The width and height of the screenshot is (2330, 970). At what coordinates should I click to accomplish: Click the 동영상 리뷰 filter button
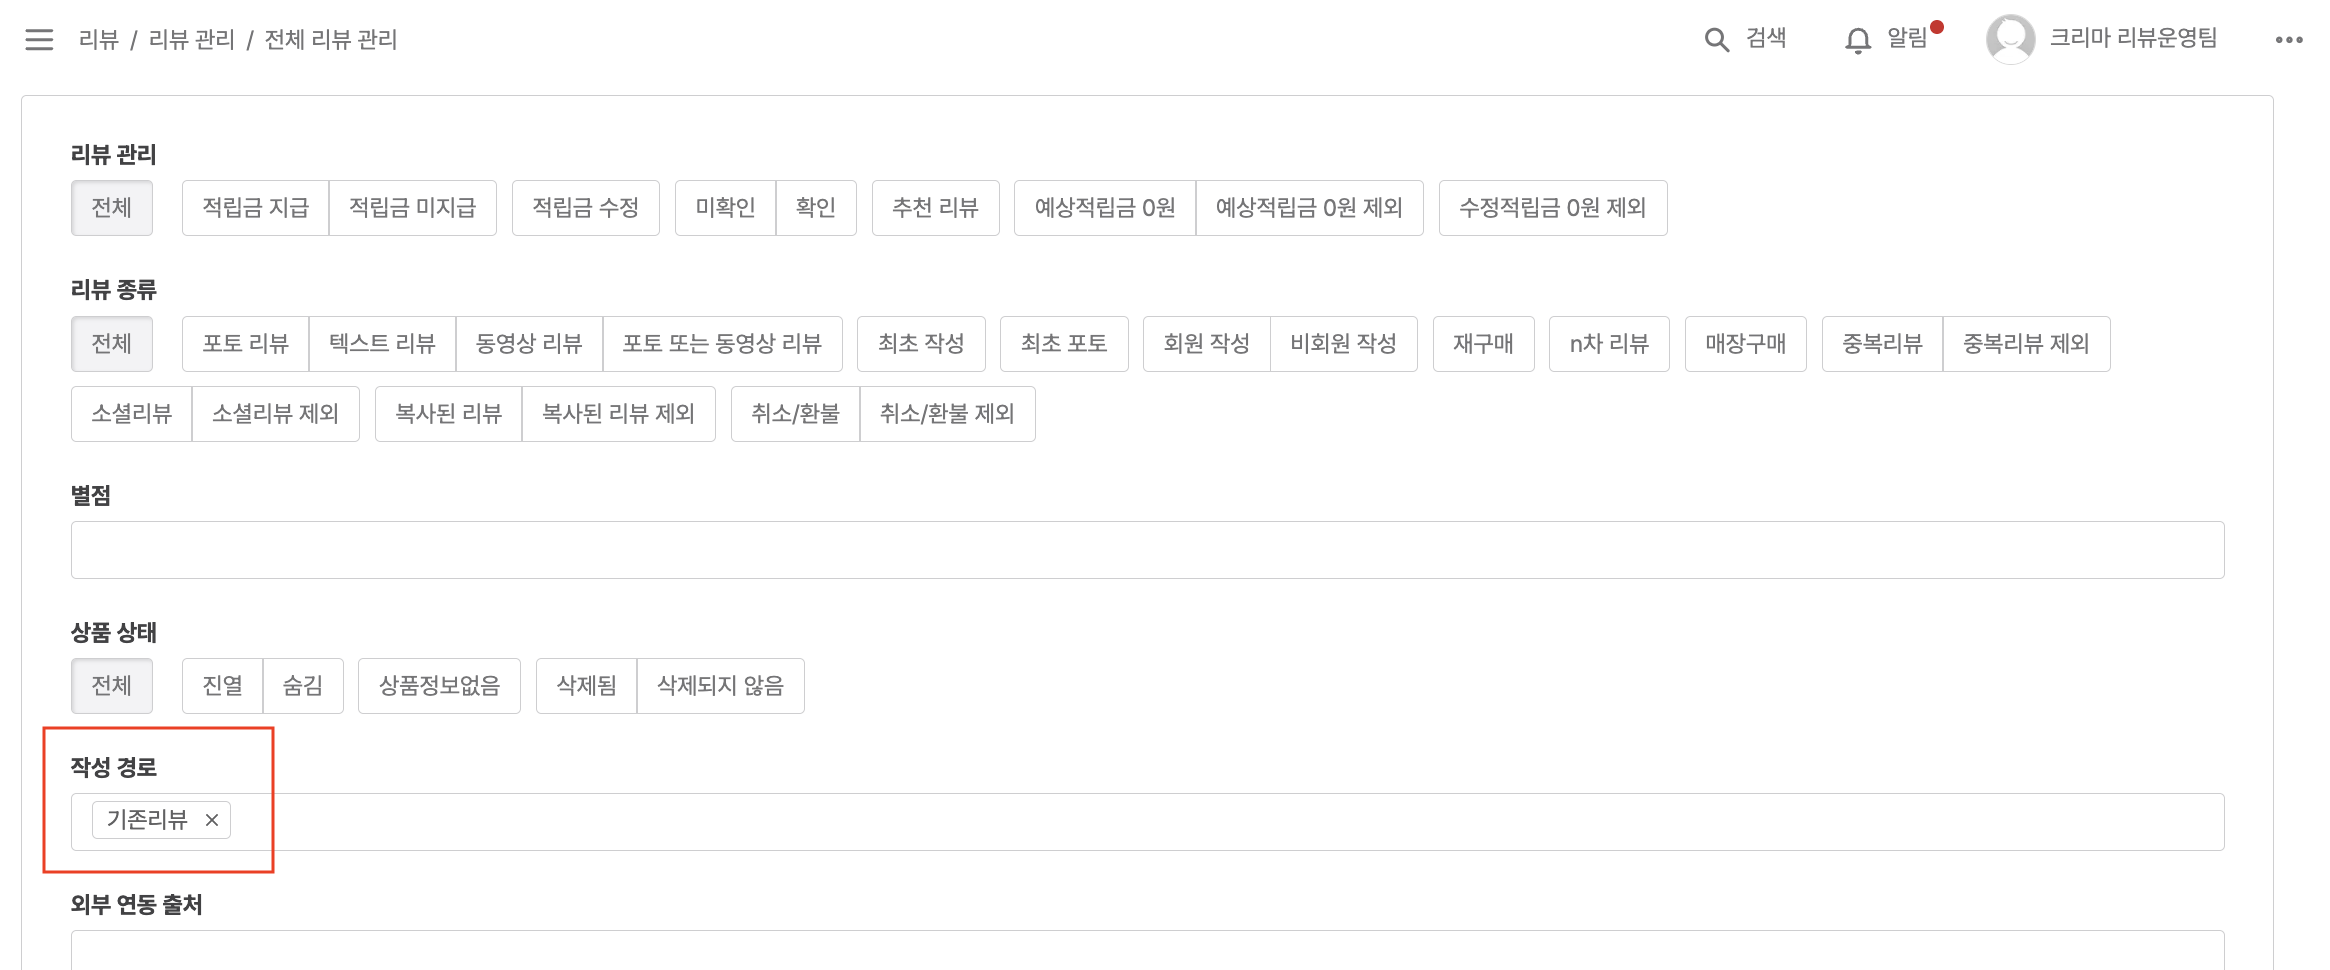click(529, 344)
